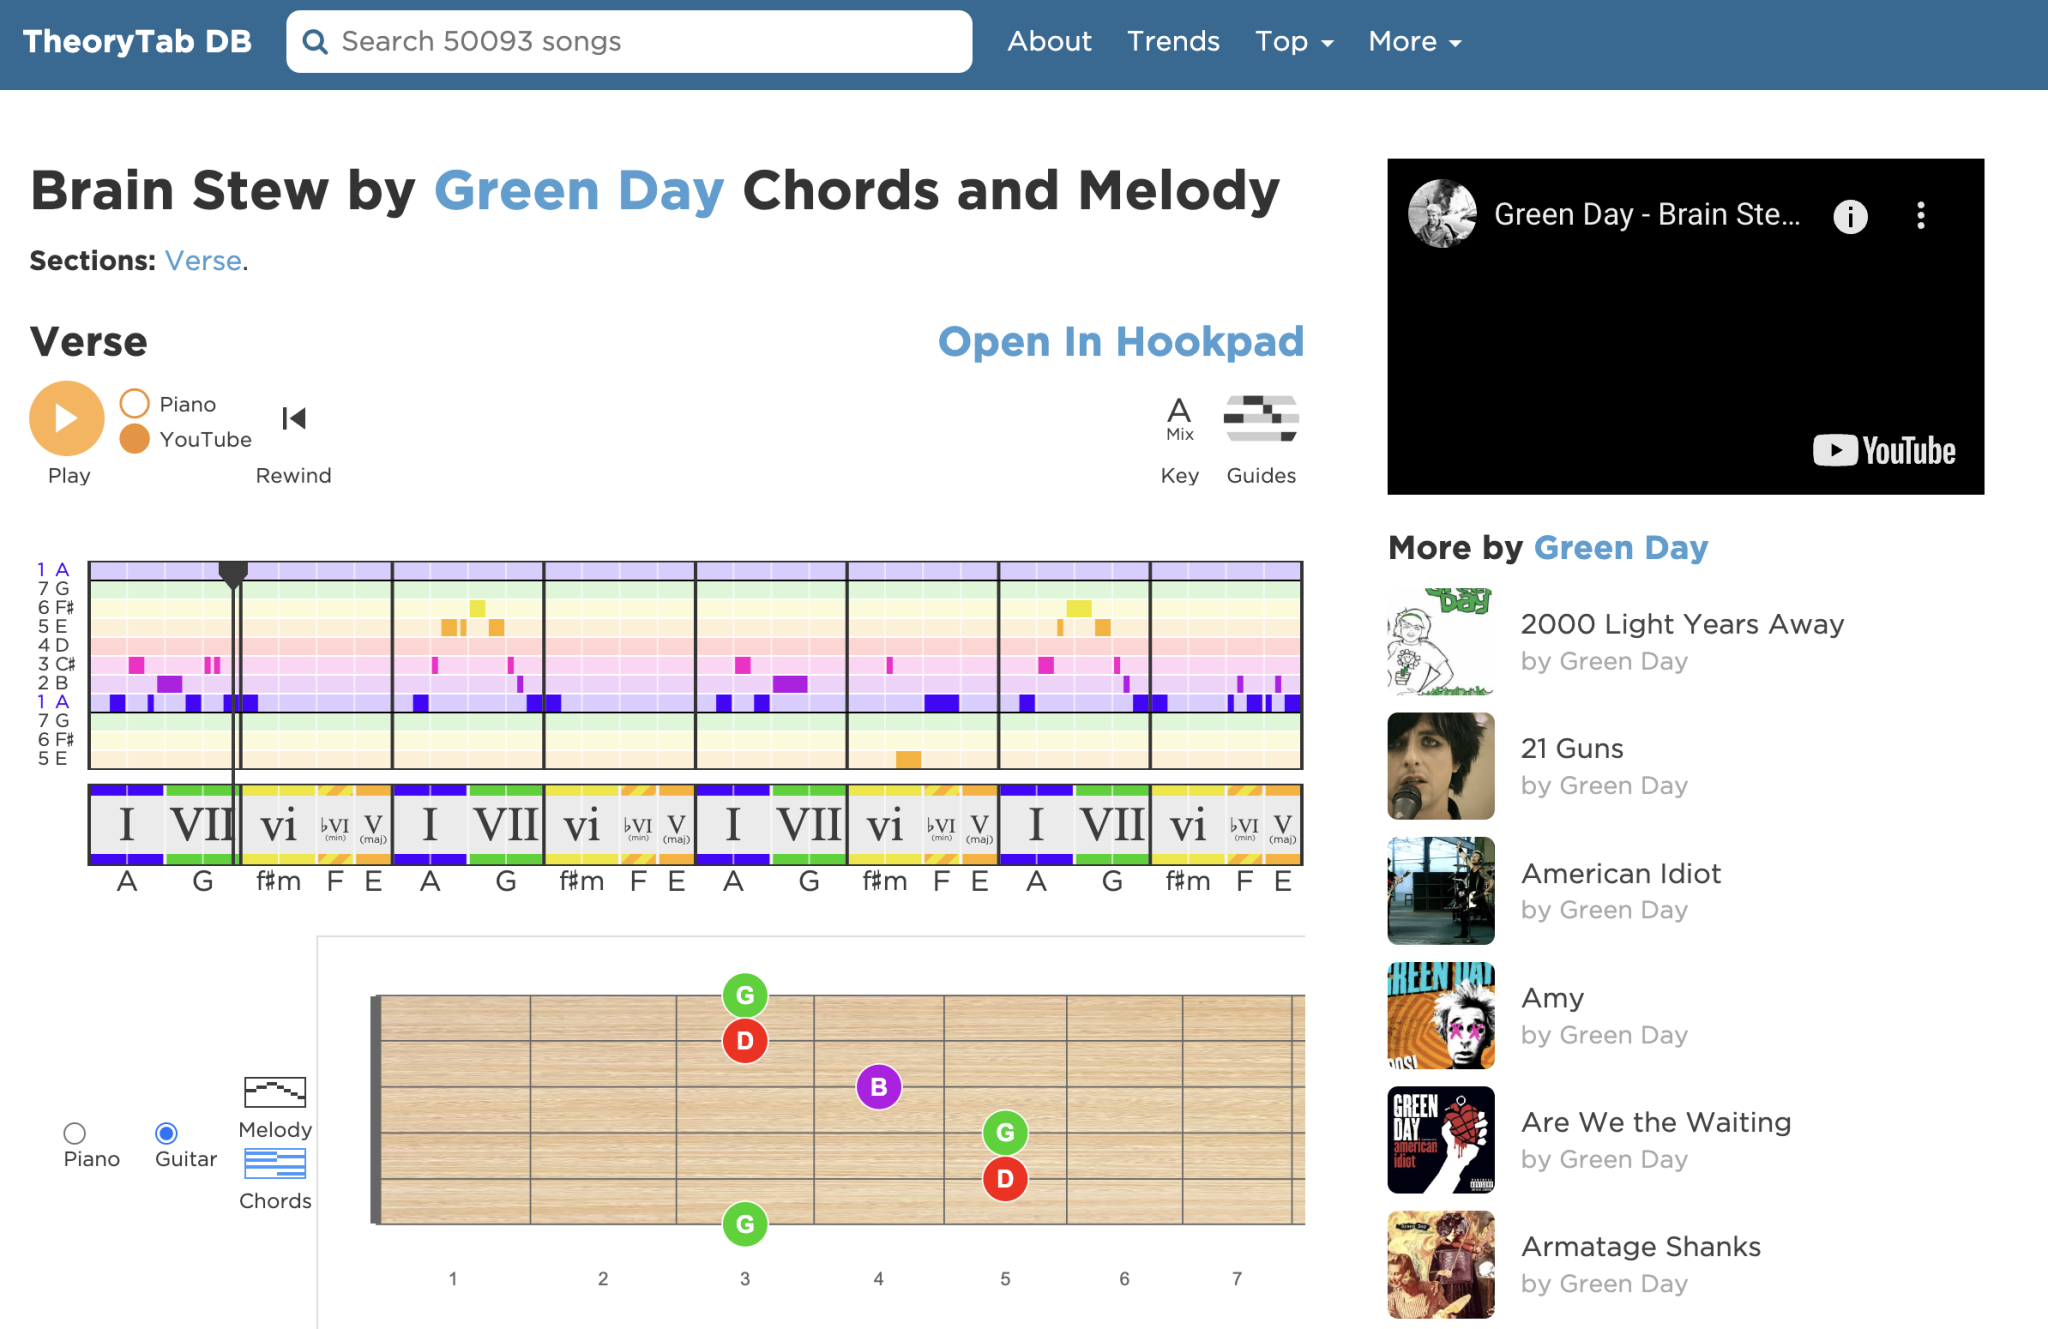
Task: Expand the More dropdown
Action: 1413,41
